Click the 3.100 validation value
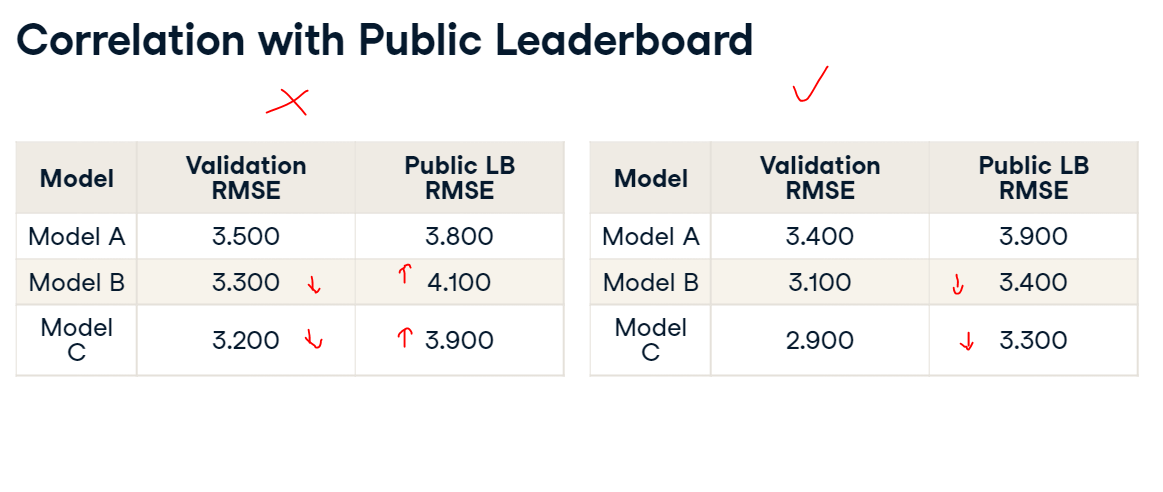 (x=820, y=283)
